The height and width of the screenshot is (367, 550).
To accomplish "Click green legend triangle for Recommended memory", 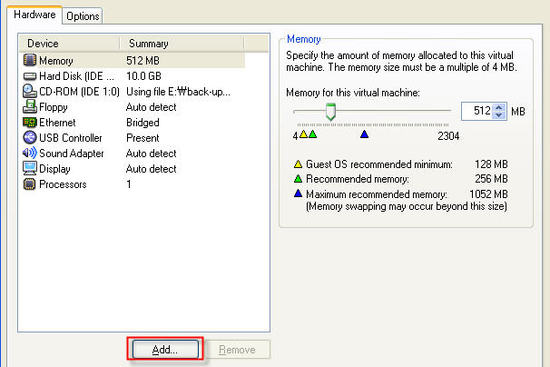I will point(298,179).
